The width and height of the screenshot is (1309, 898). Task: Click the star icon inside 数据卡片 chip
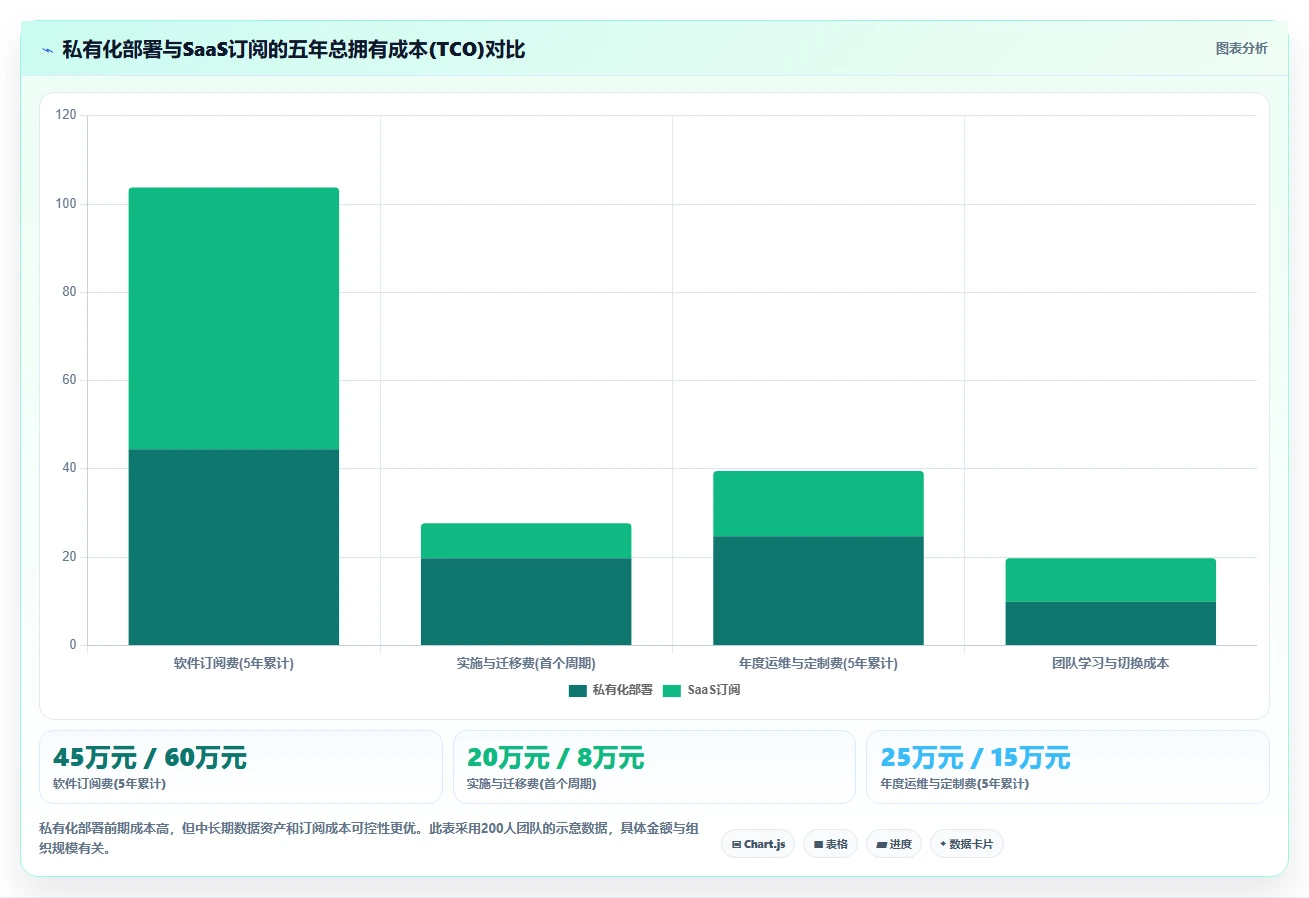coord(943,844)
